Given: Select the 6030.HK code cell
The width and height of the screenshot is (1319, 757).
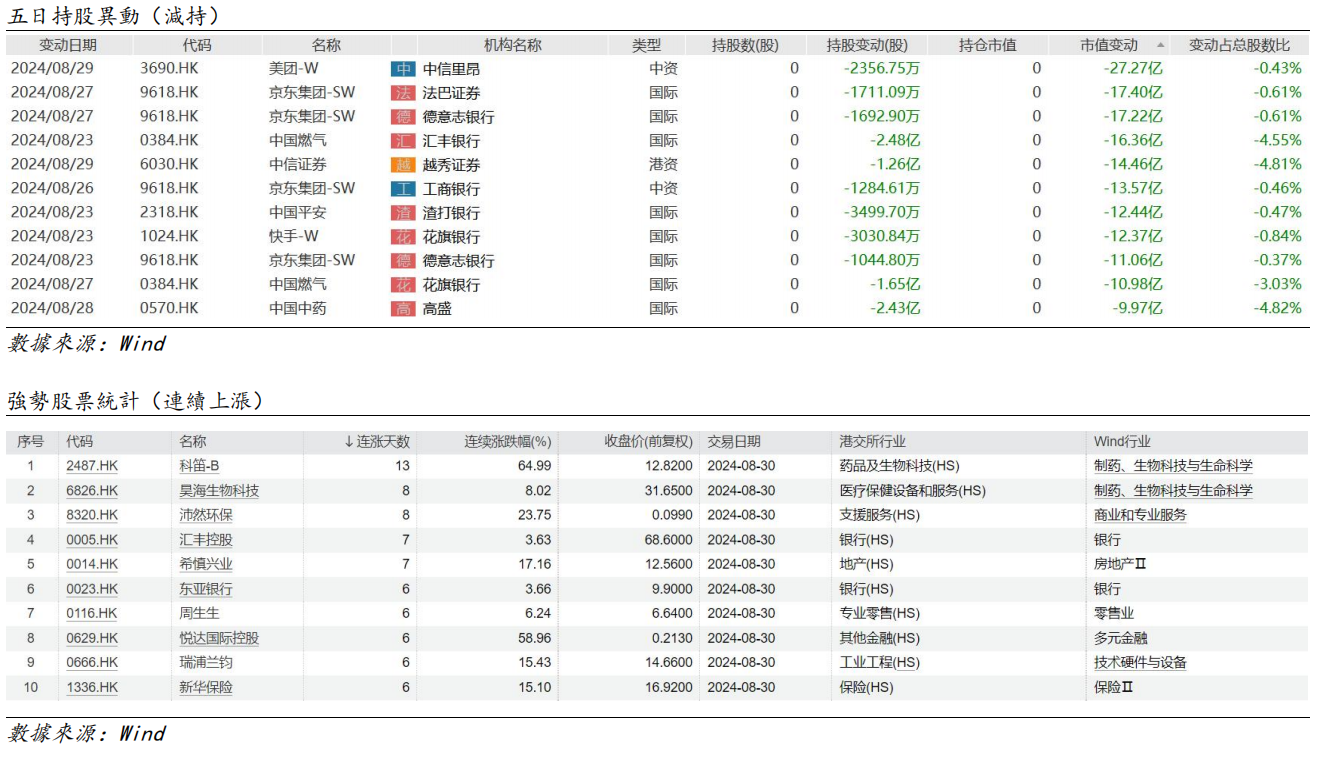Looking at the screenshot, I should (x=169, y=165).
